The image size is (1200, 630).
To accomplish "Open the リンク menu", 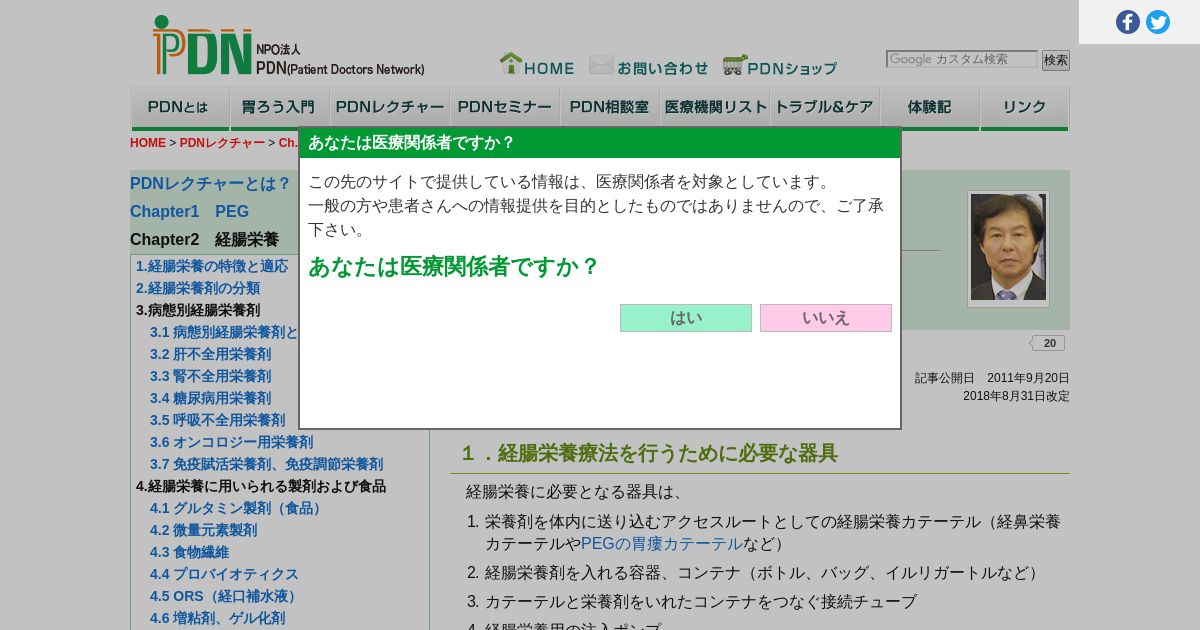I will pyautogui.click(x=1025, y=108).
